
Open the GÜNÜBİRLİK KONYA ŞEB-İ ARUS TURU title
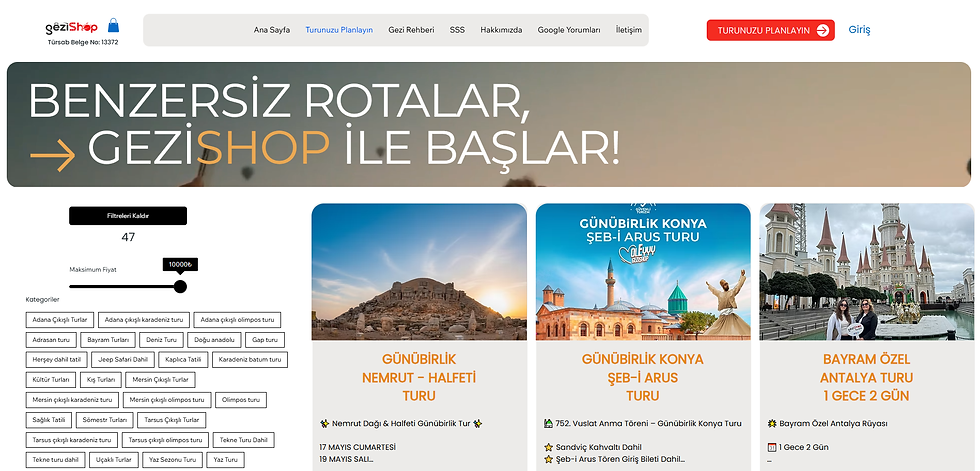(x=642, y=377)
